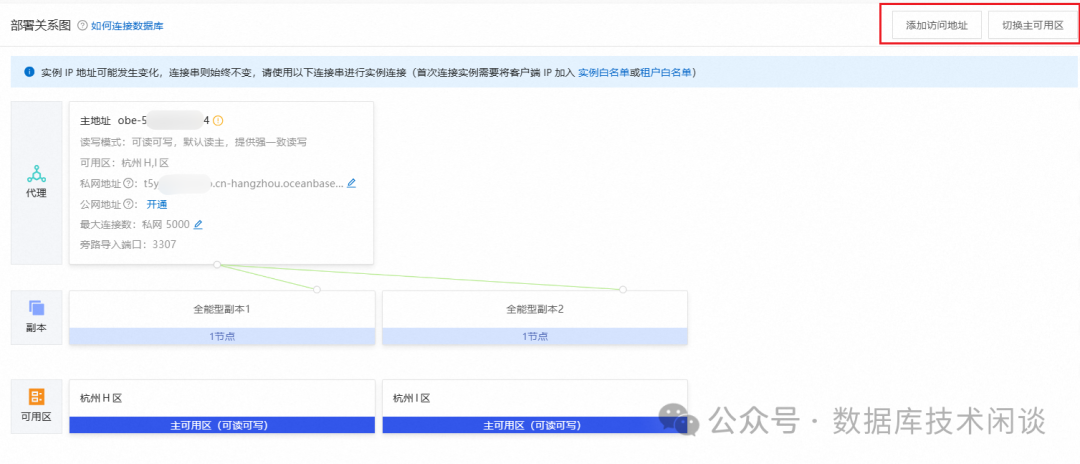This screenshot has width=1080, height=464.
Task: Open the 实例白名单 link
Action: 603,72
